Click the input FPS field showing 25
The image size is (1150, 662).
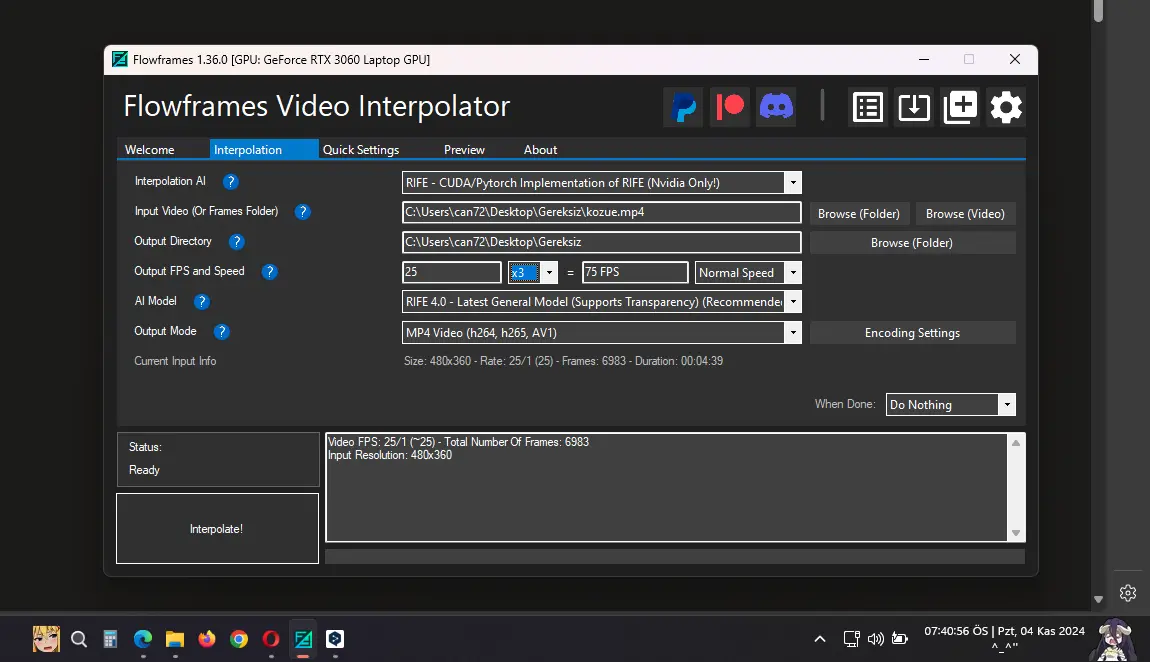click(452, 272)
